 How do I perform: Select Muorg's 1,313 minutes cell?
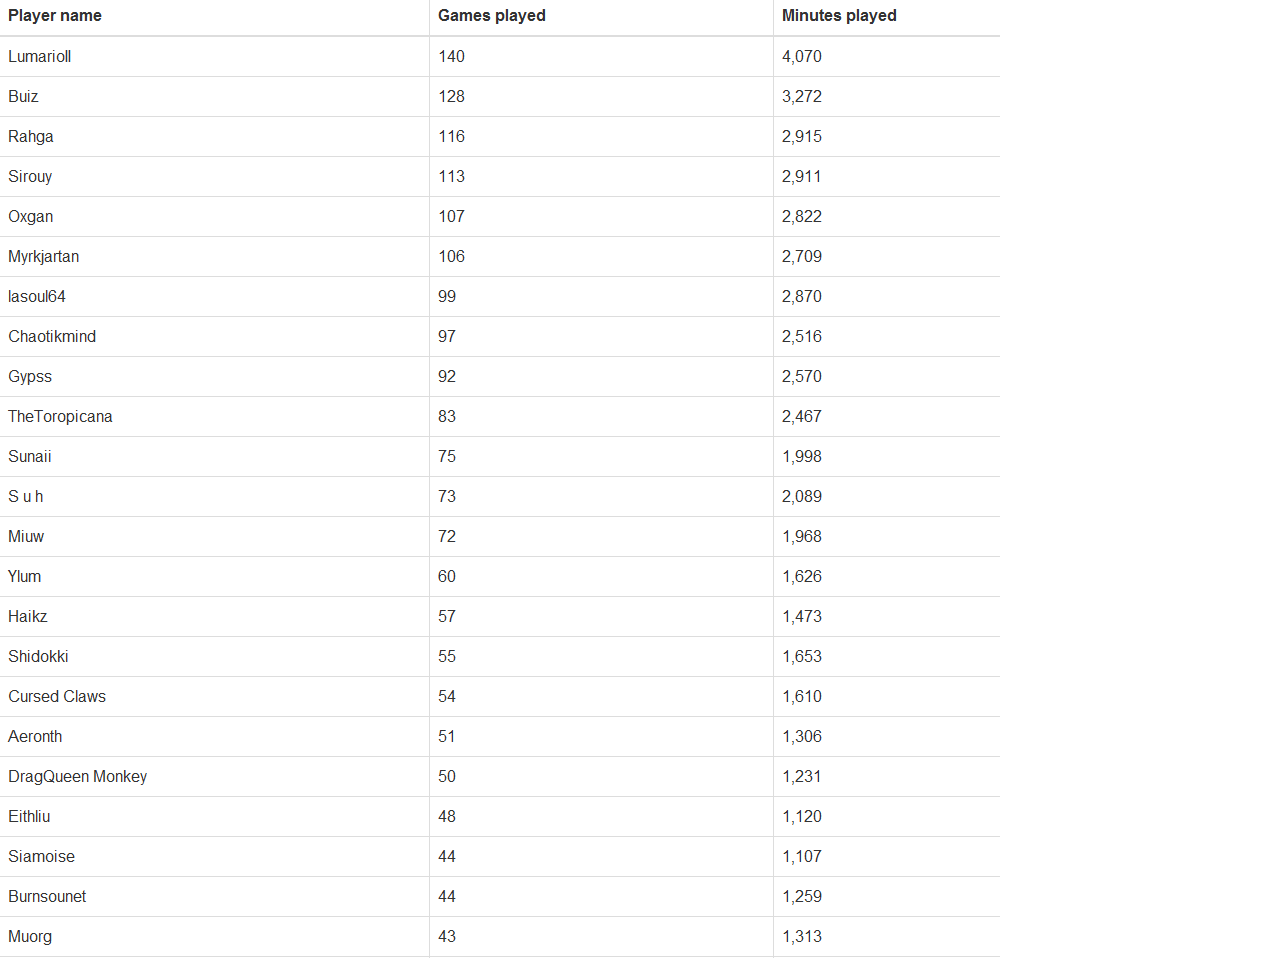802,937
